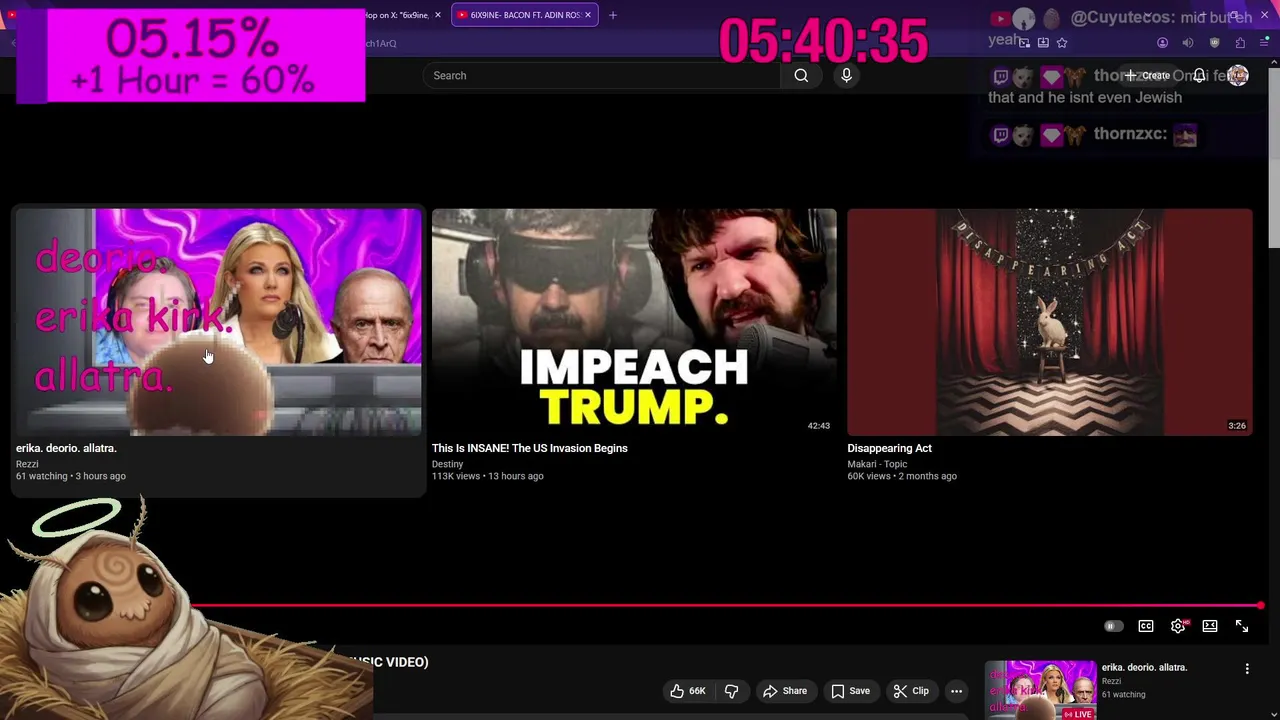The width and height of the screenshot is (1280, 720).
Task: Start voice search with the microphone icon
Action: (846, 75)
